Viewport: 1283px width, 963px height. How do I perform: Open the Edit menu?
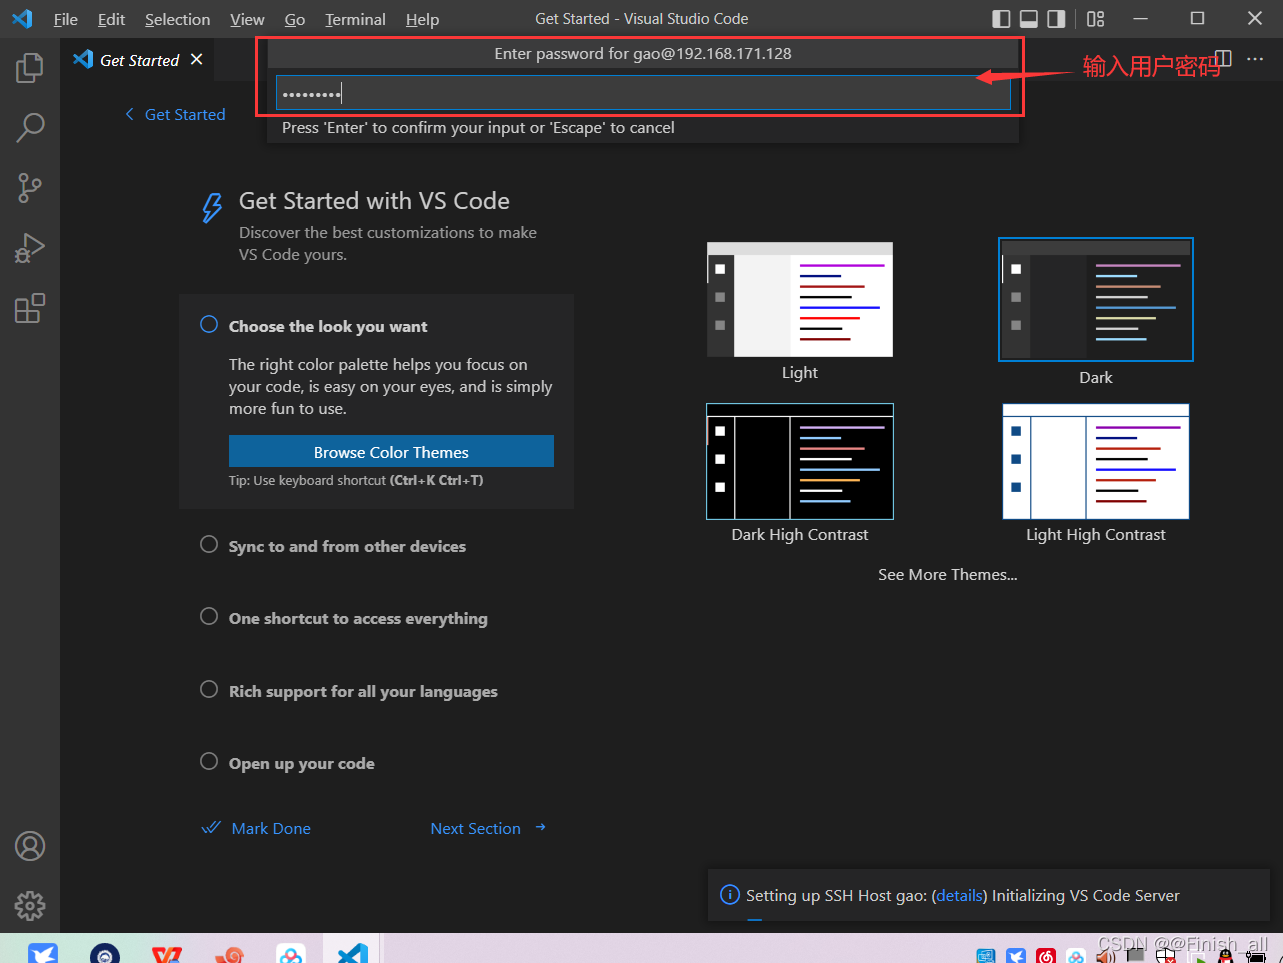pos(111,19)
